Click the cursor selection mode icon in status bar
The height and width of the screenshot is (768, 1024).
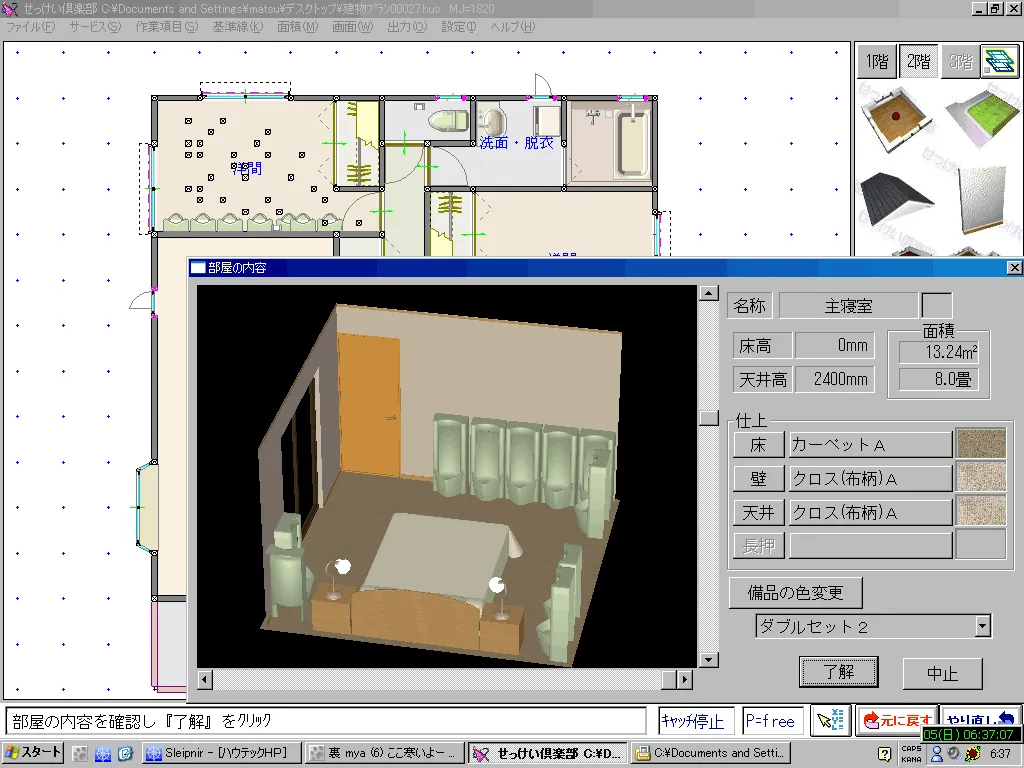point(829,720)
